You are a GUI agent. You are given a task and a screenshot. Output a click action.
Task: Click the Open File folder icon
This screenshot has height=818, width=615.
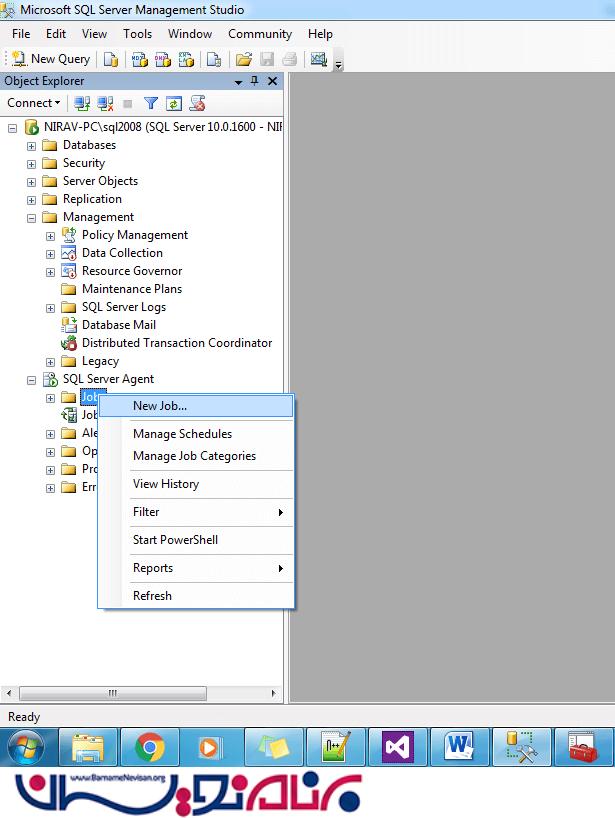tap(243, 59)
